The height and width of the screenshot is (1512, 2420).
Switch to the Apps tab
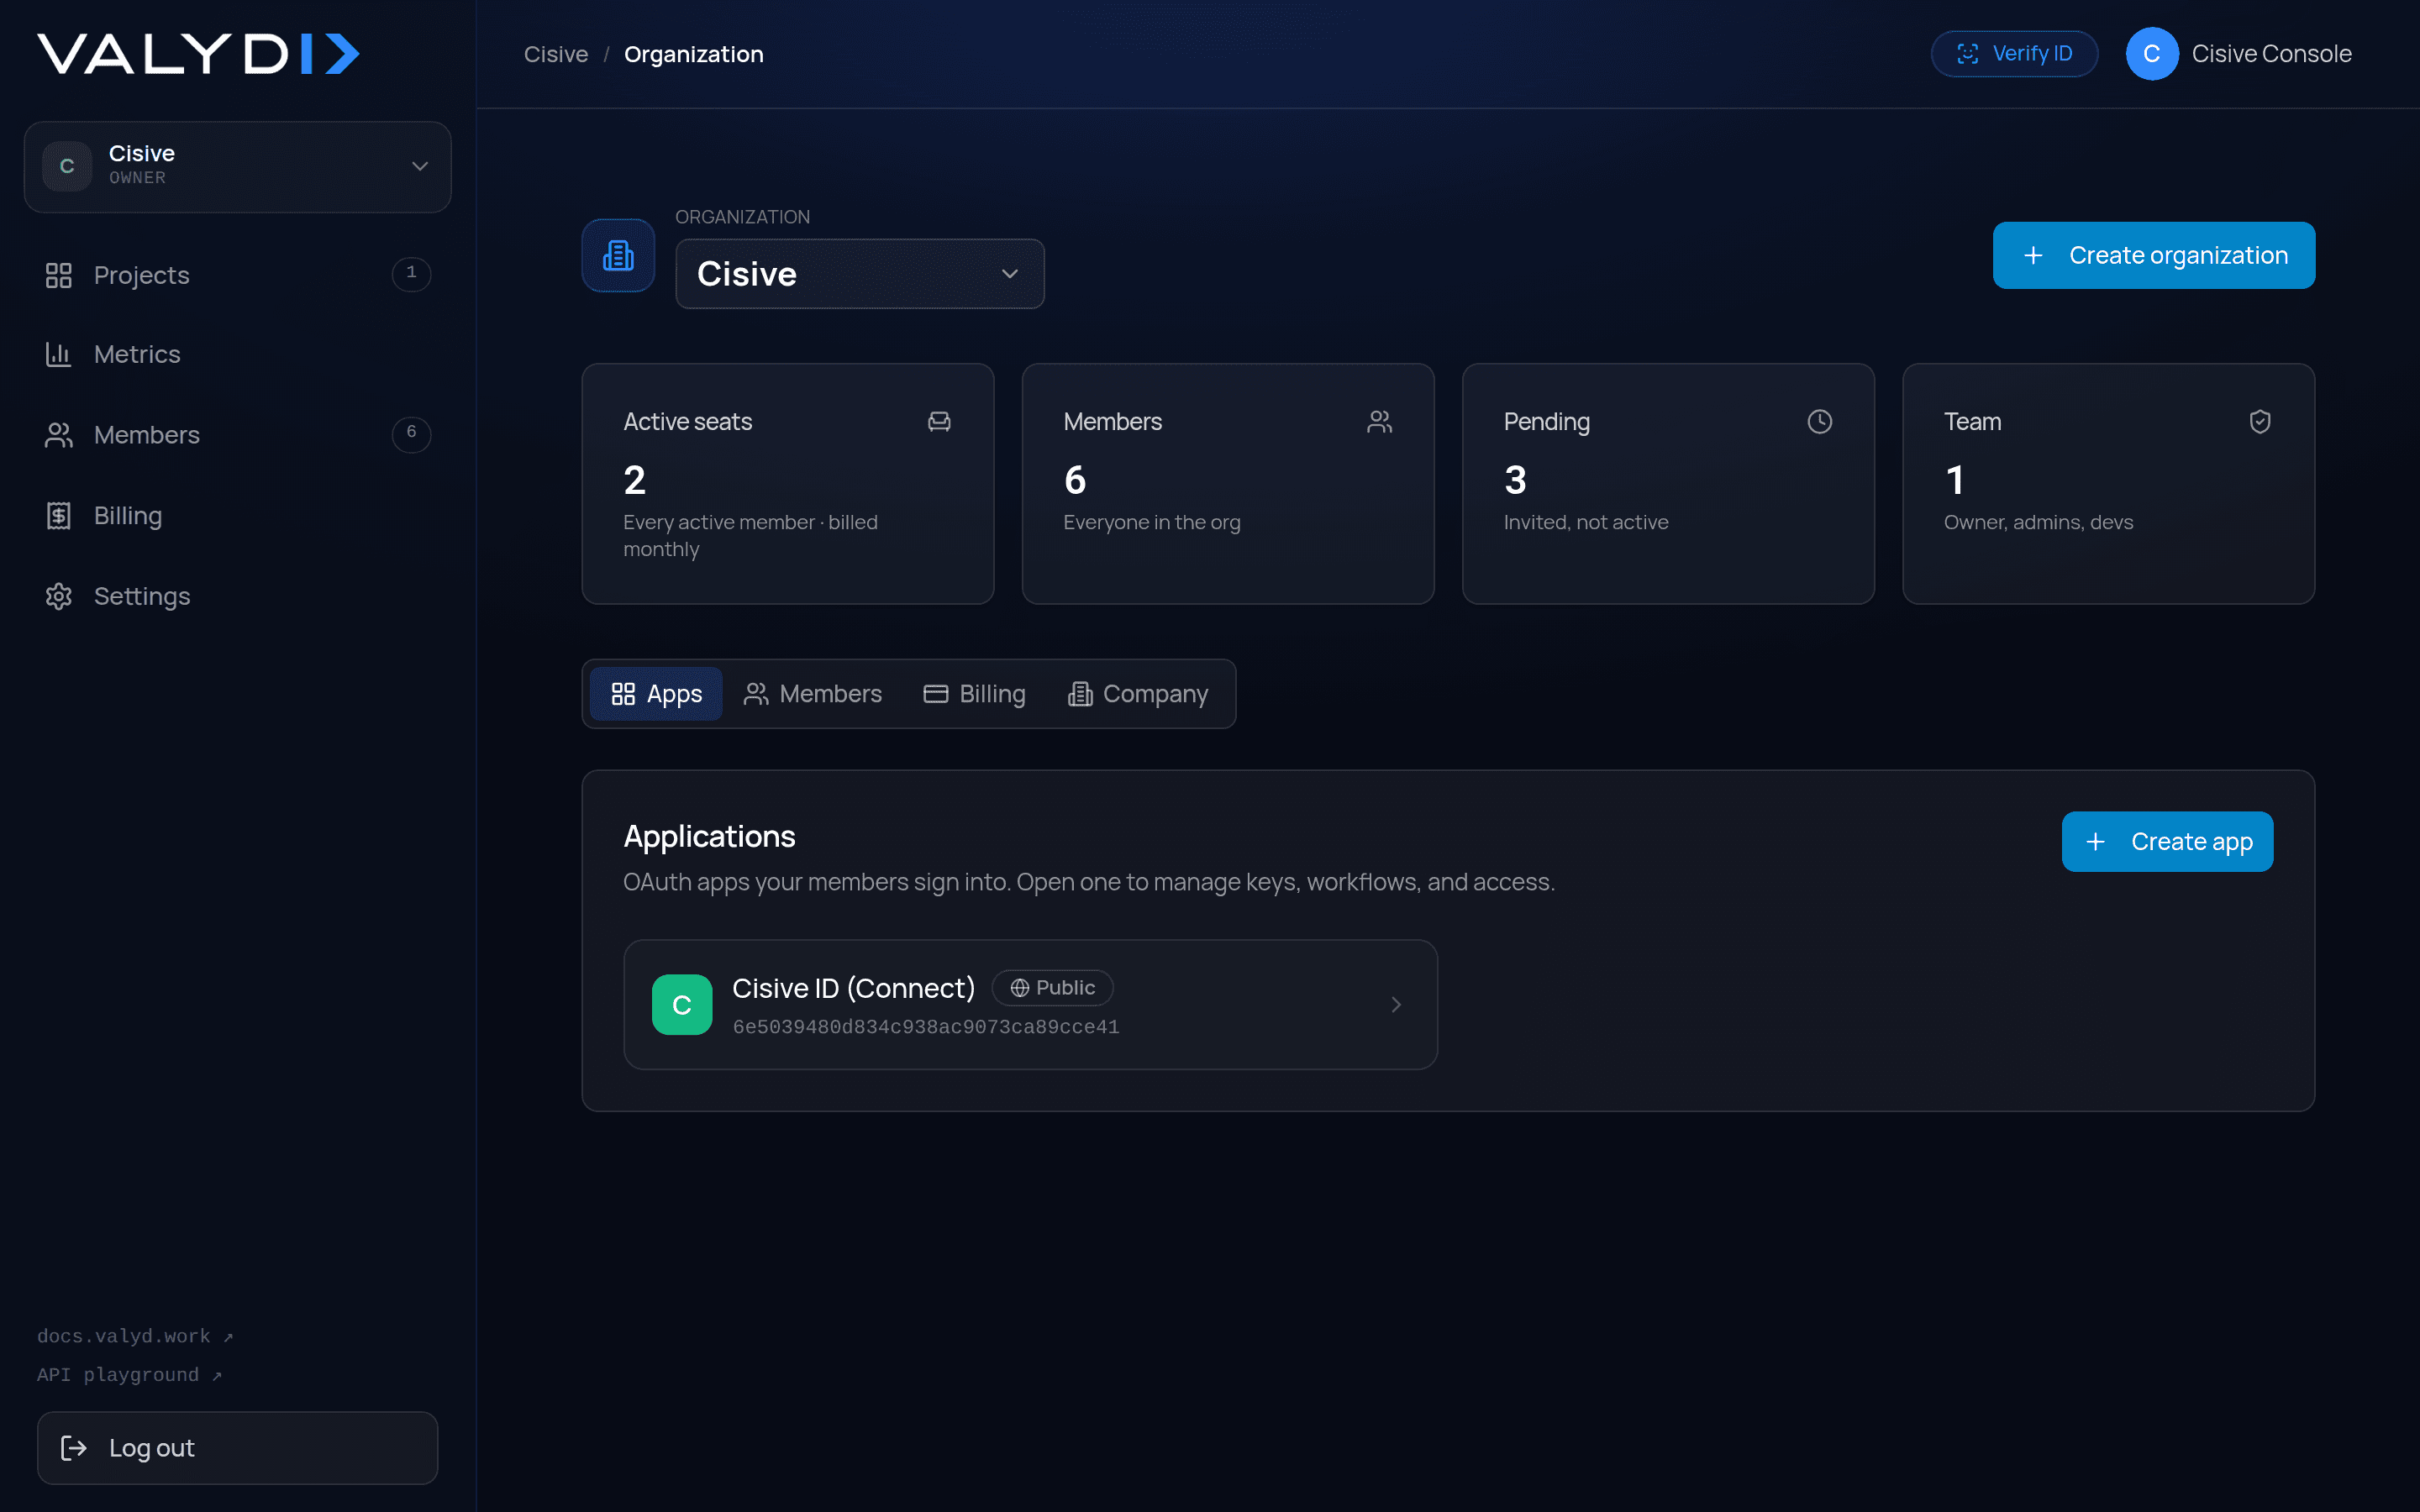point(656,694)
